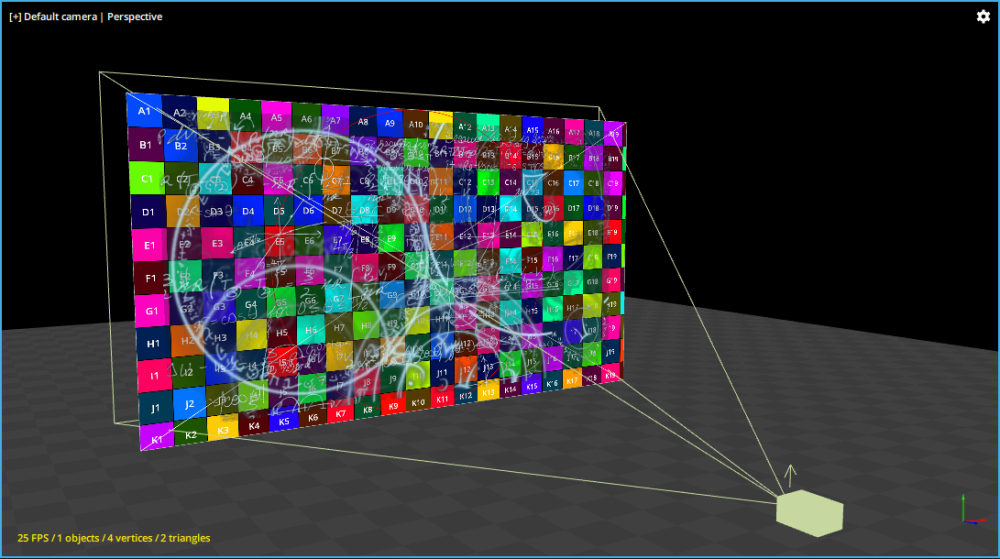Click the J1 grid cell
The height and width of the screenshot is (559, 1000).
[156, 408]
